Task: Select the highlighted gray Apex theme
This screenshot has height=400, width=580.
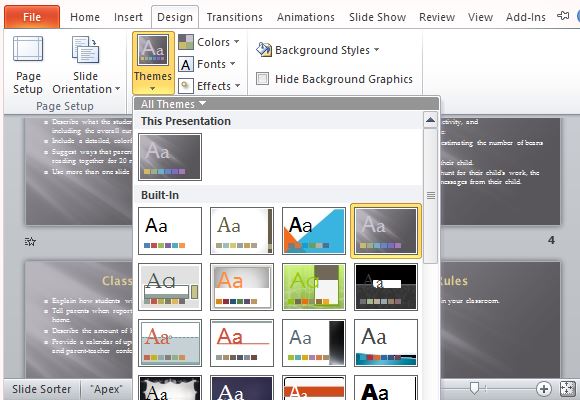Action: pos(386,231)
